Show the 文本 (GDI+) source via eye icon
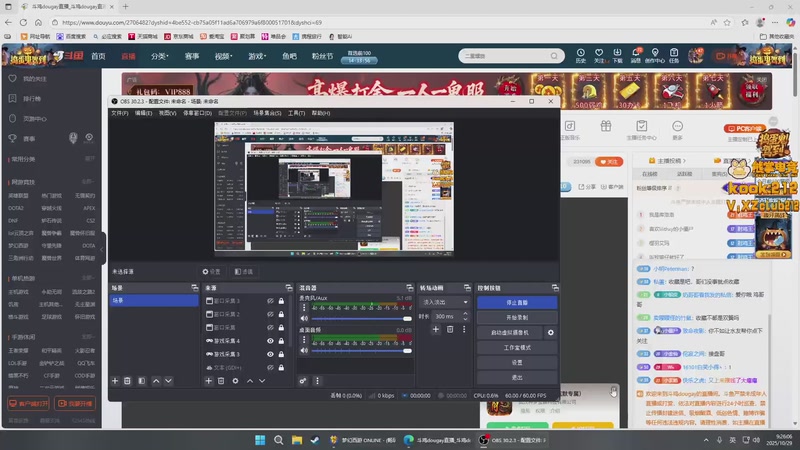The width and height of the screenshot is (800, 450). click(x=270, y=367)
